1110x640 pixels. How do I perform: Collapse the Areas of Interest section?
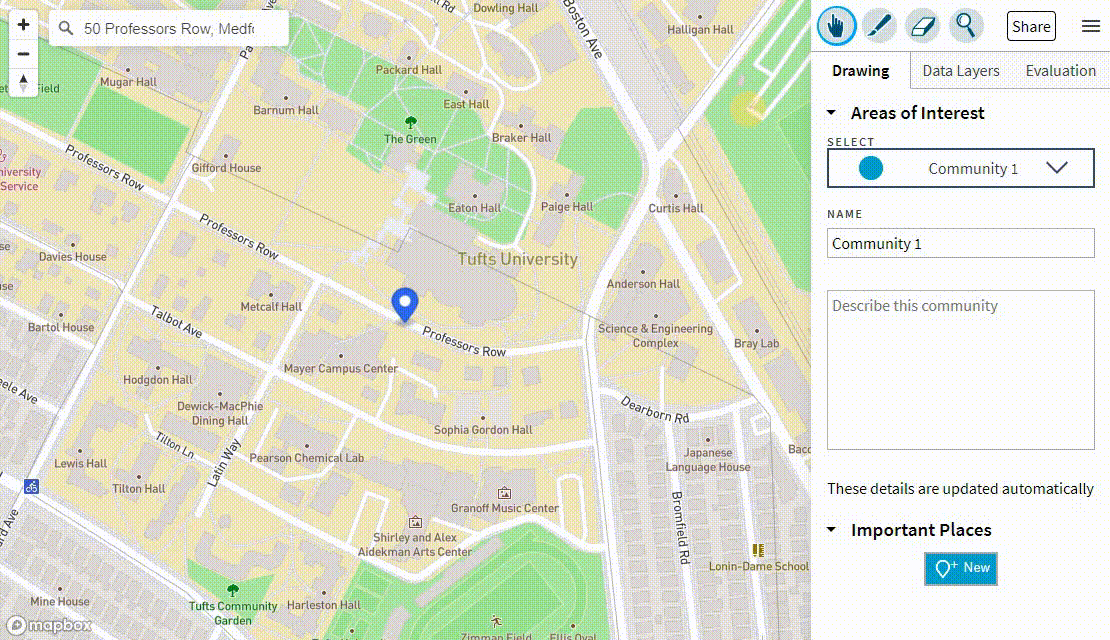pyautogui.click(x=830, y=113)
